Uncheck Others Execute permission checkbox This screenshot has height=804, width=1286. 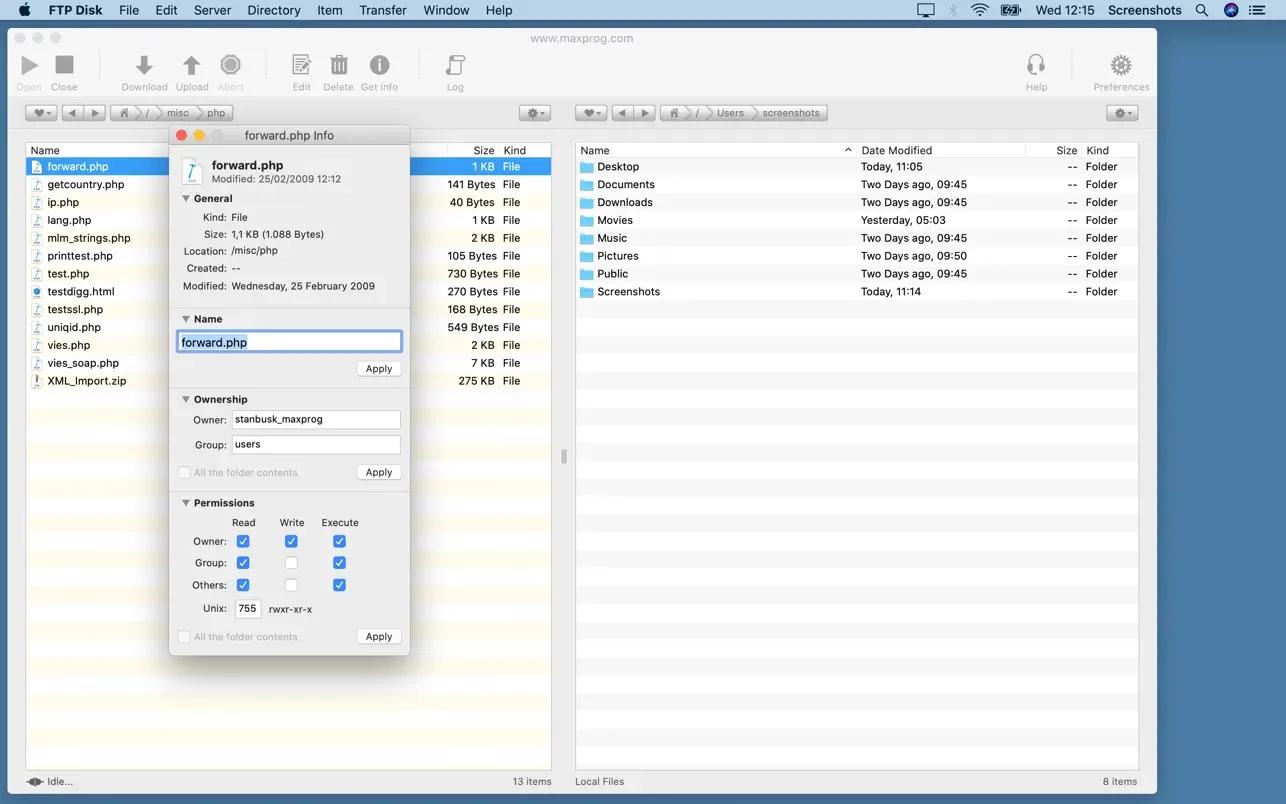(x=339, y=585)
